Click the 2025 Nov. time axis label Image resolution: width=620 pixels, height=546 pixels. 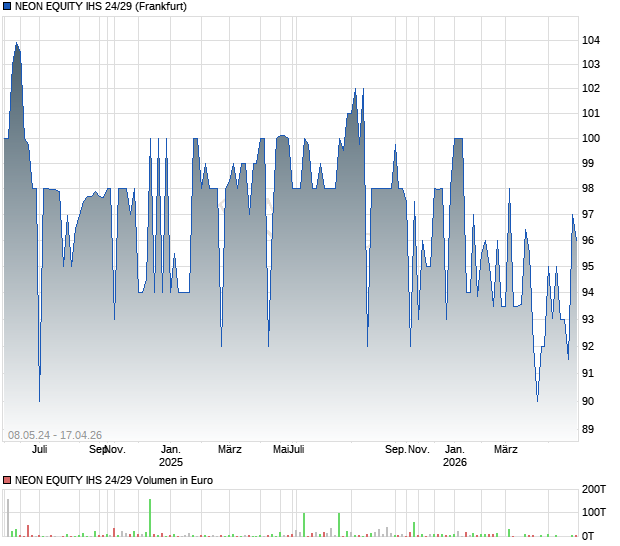418,450
